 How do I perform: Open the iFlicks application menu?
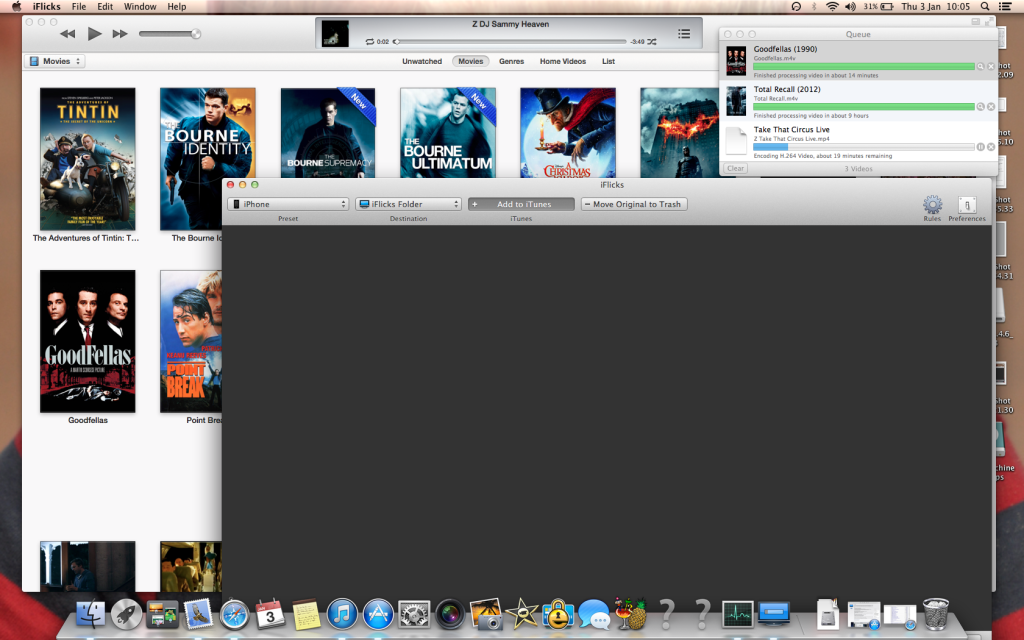[x=46, y=7]
